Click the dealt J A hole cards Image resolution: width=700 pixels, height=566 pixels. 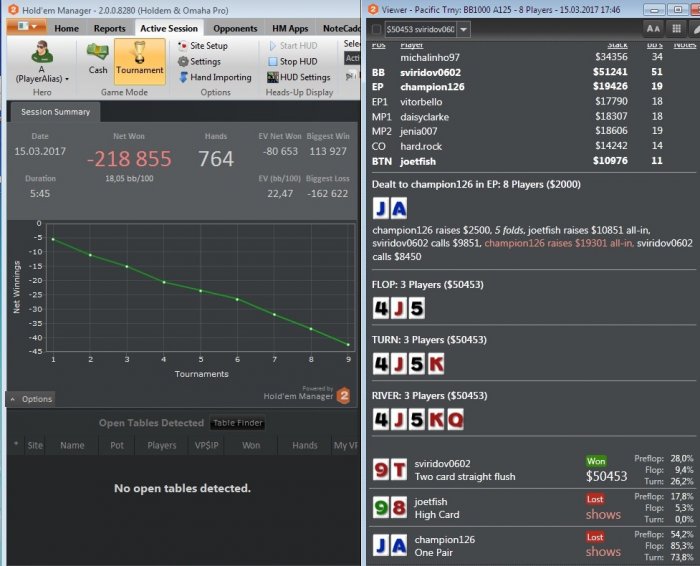click(x=390, y=208)
